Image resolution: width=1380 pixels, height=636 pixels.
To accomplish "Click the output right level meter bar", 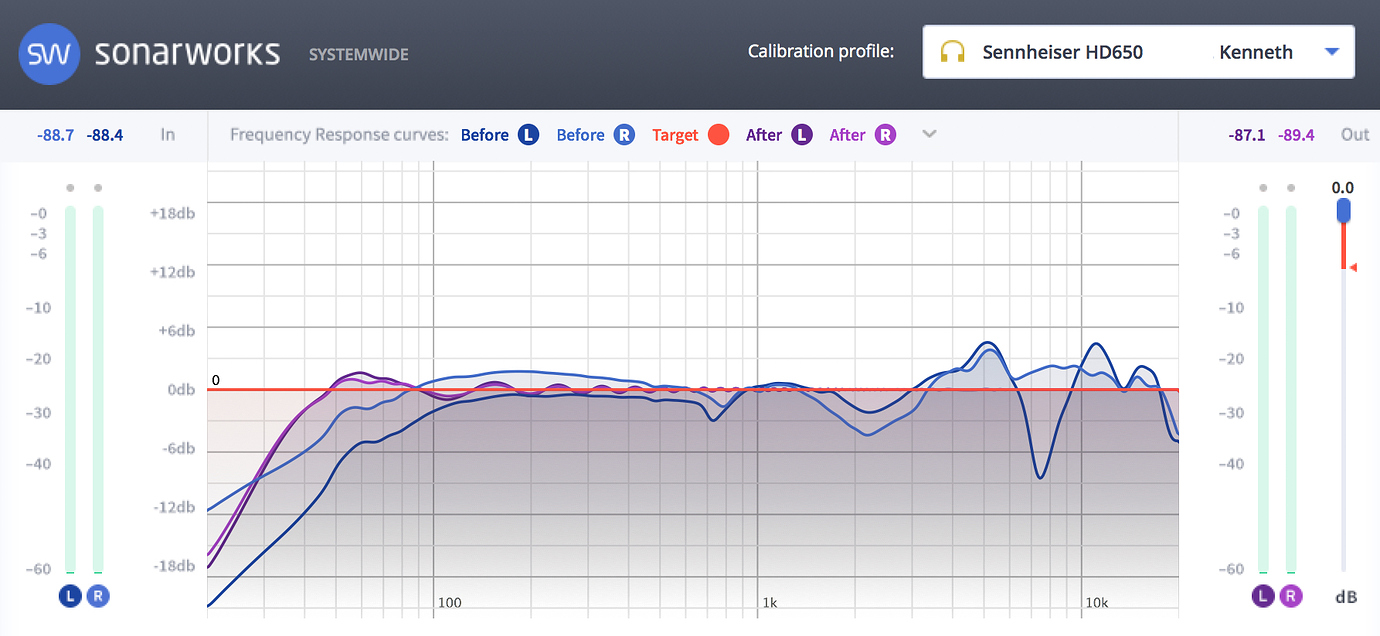I will click(x=1292, y=390).
